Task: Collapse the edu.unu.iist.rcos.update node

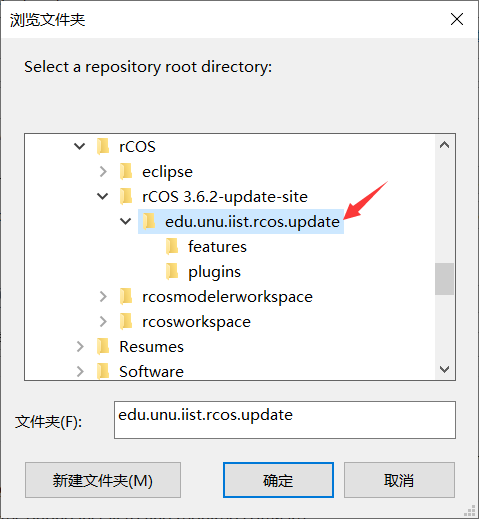Action: click(x=125, y=221)
